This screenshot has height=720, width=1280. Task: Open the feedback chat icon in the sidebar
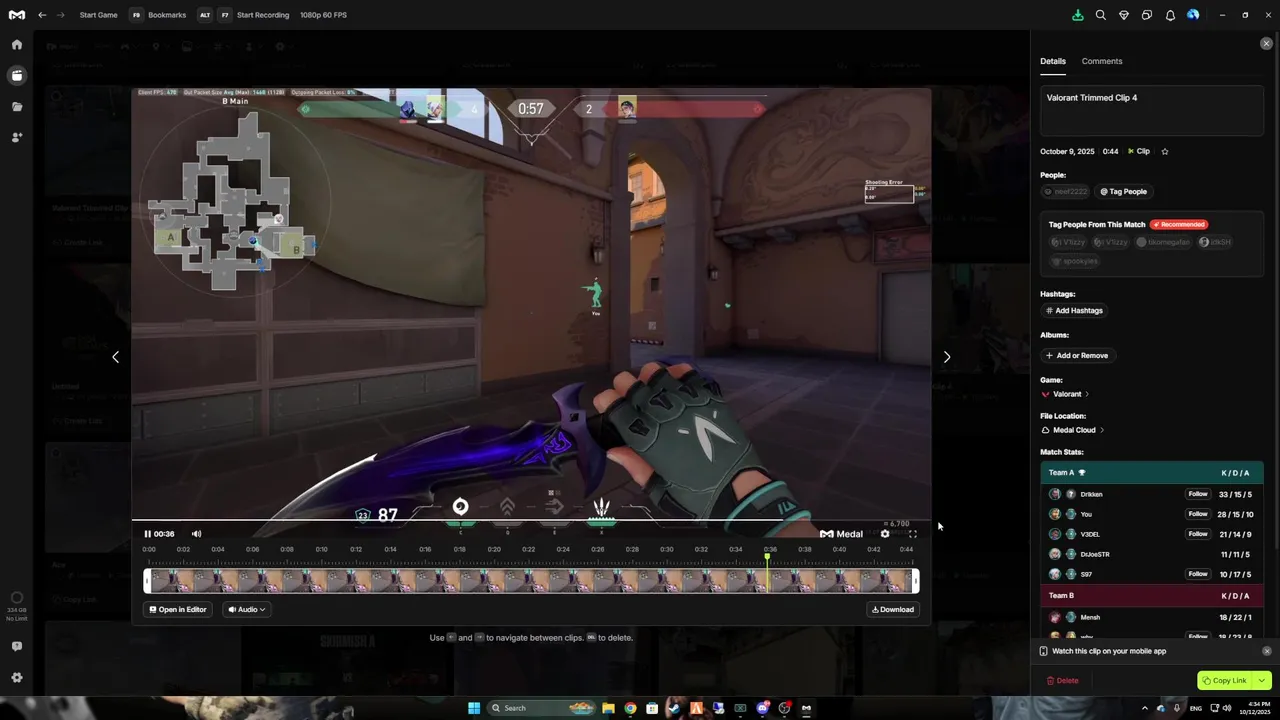[17, 646]
